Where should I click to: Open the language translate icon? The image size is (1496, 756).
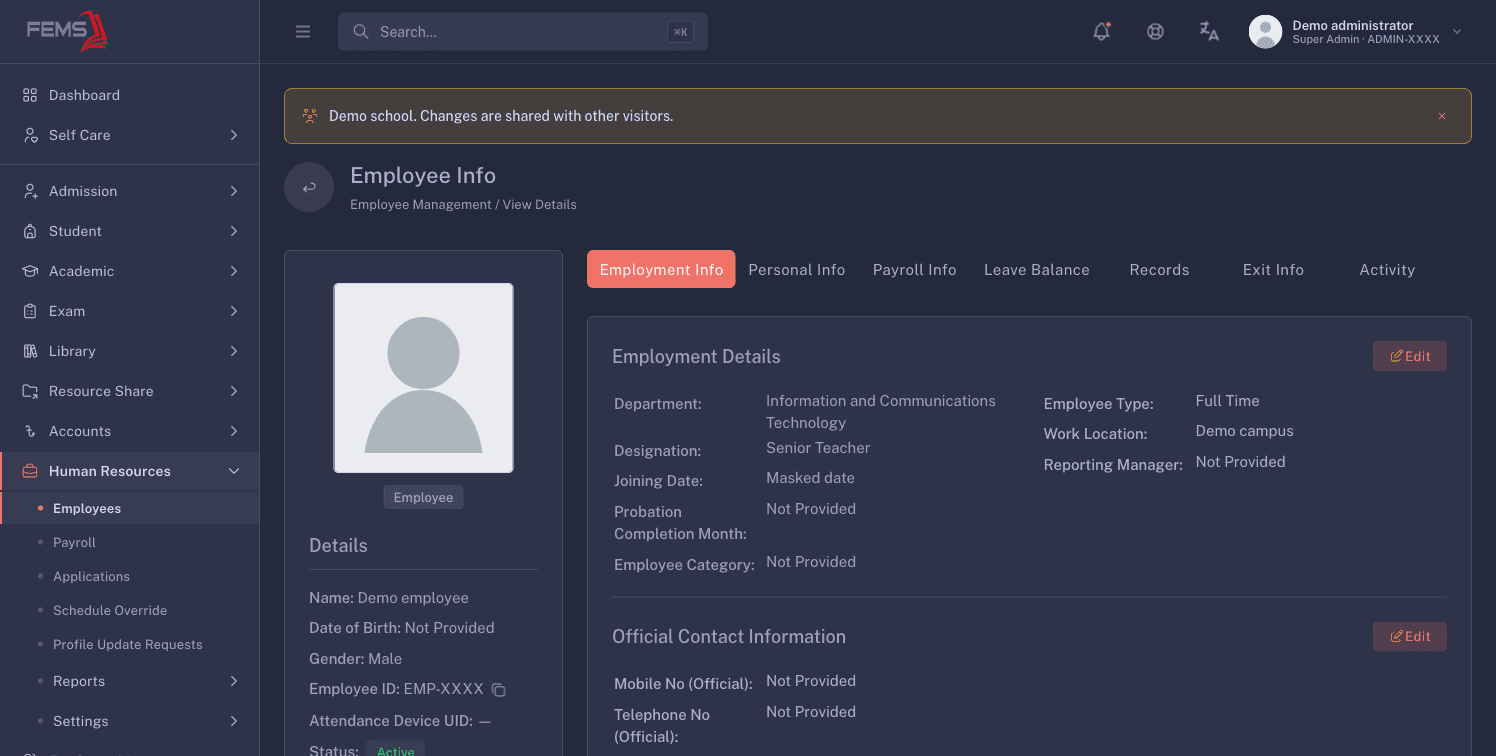click(1209, 31)
